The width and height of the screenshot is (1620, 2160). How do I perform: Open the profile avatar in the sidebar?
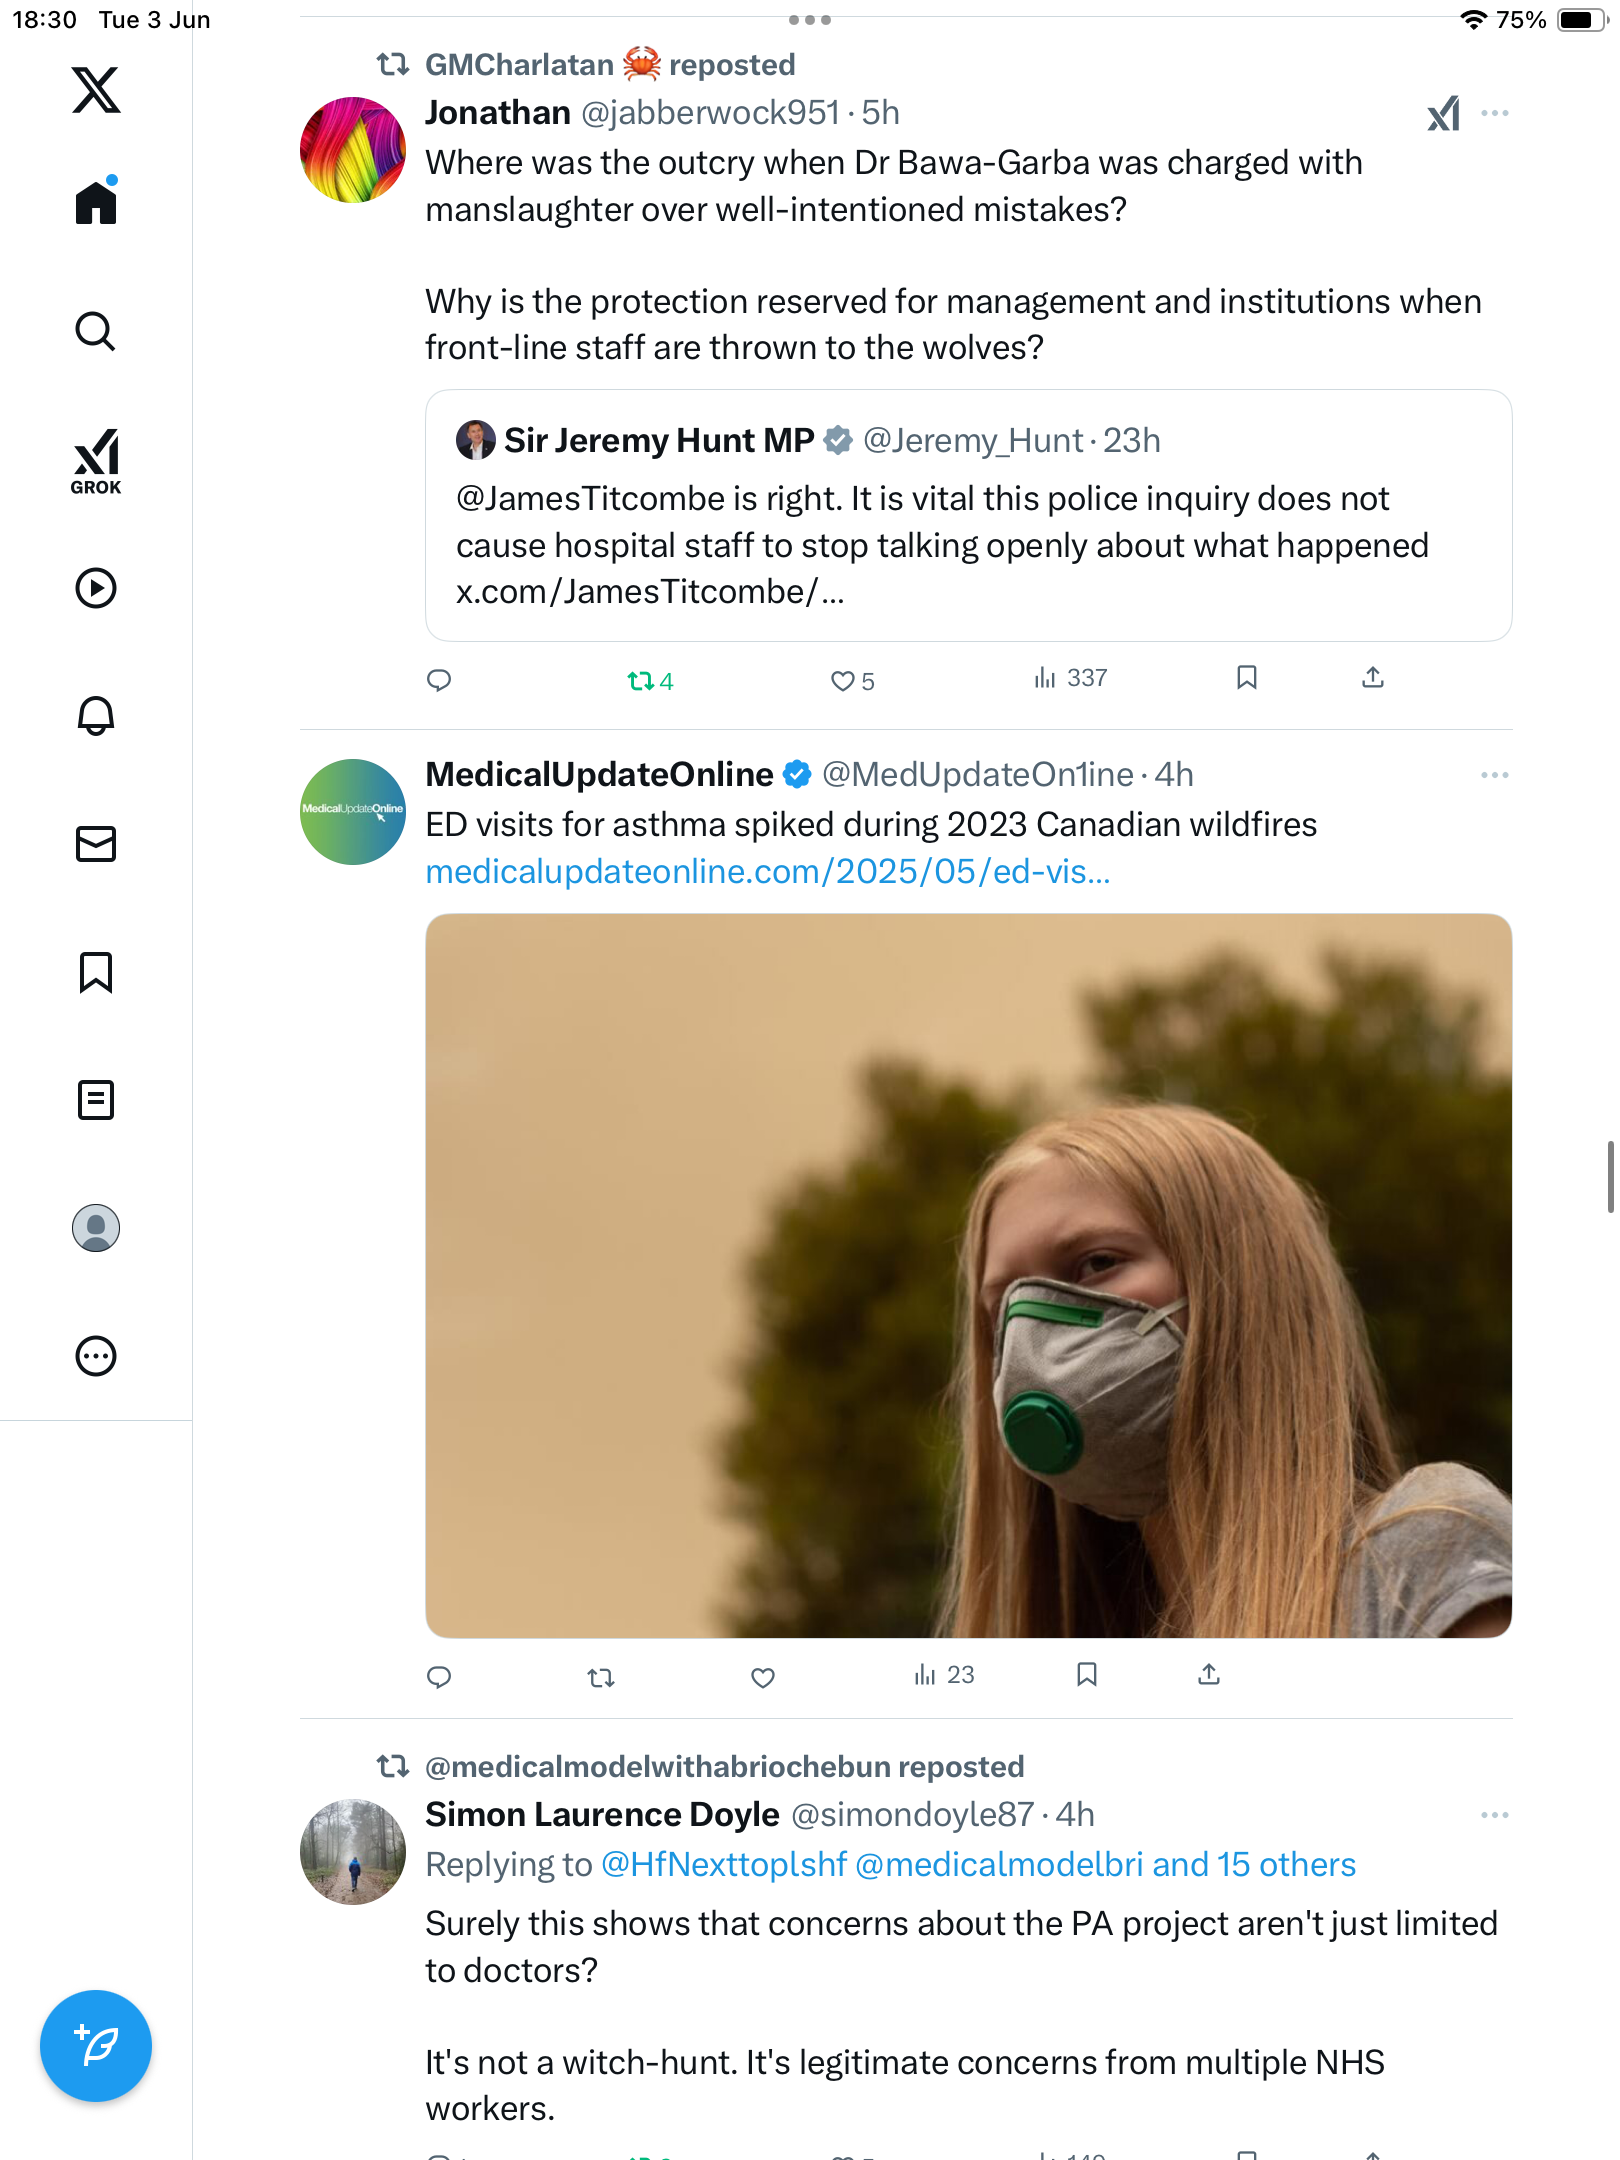[96, 1228]
